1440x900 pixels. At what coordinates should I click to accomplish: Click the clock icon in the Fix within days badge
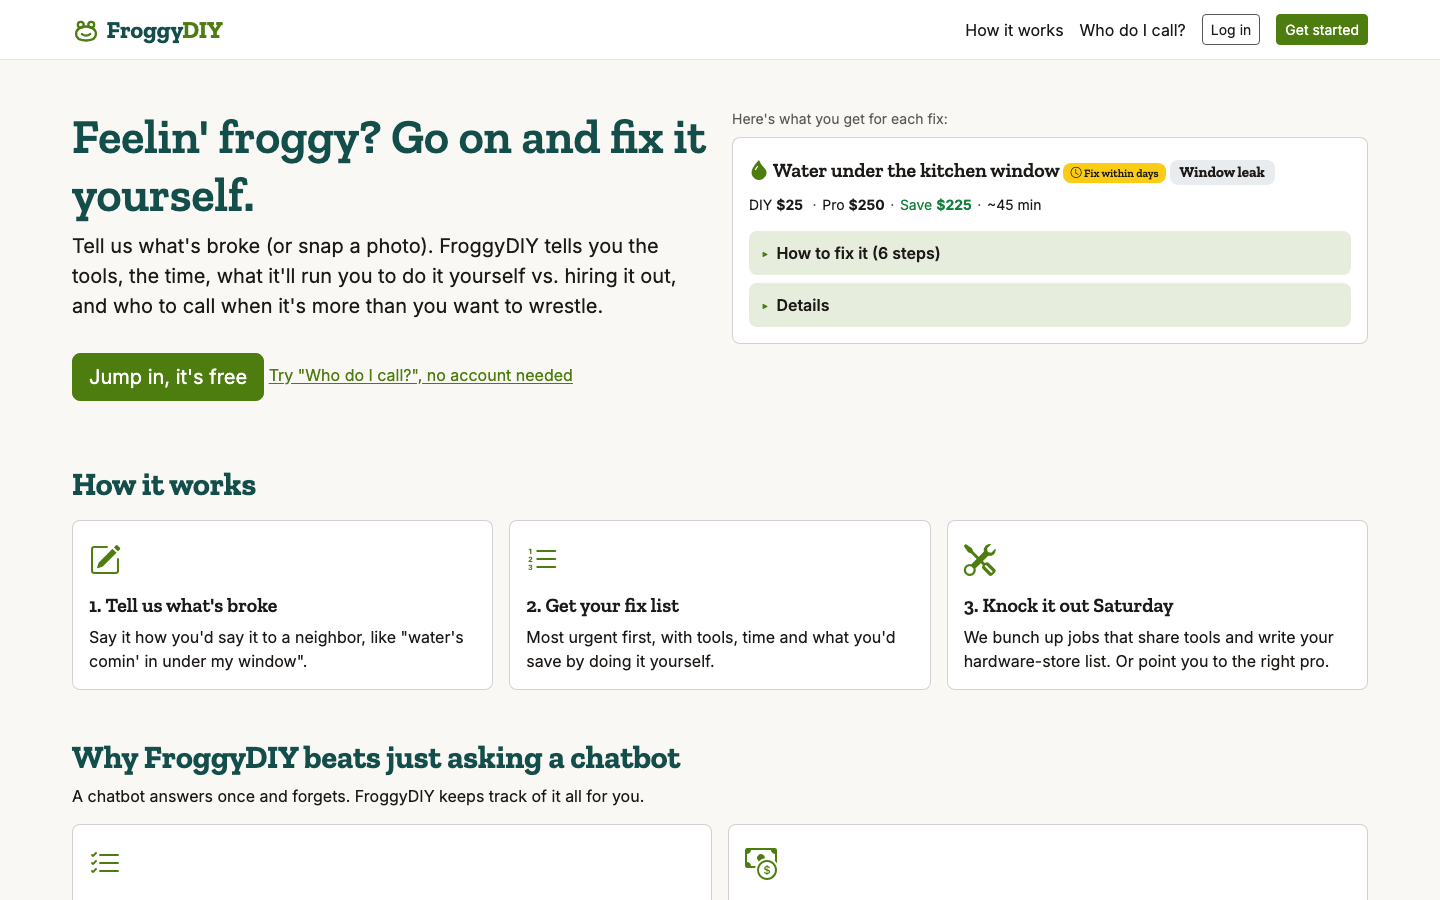click(x=1076, y=173)
